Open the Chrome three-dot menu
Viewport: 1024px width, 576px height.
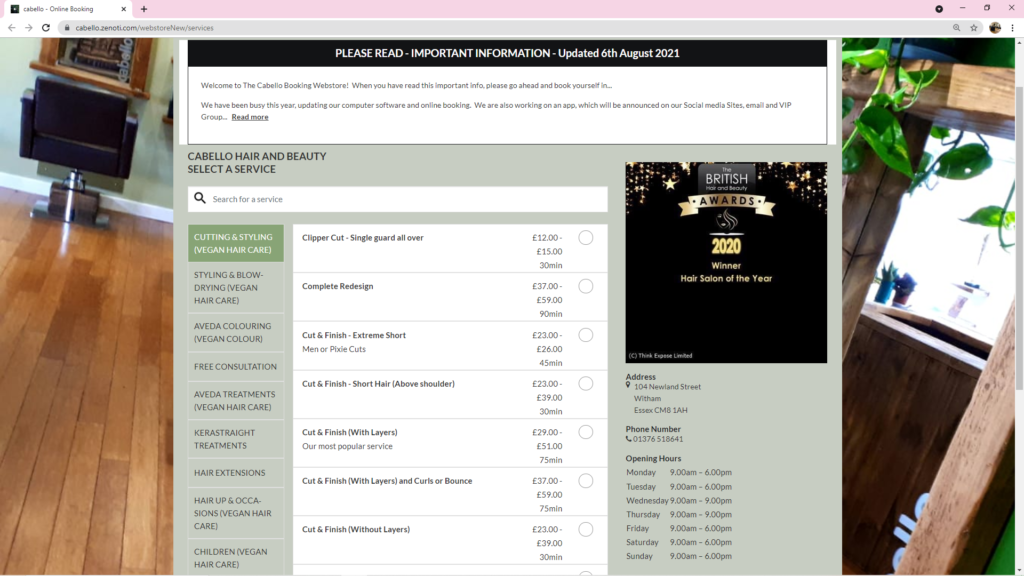point(1012,27)
